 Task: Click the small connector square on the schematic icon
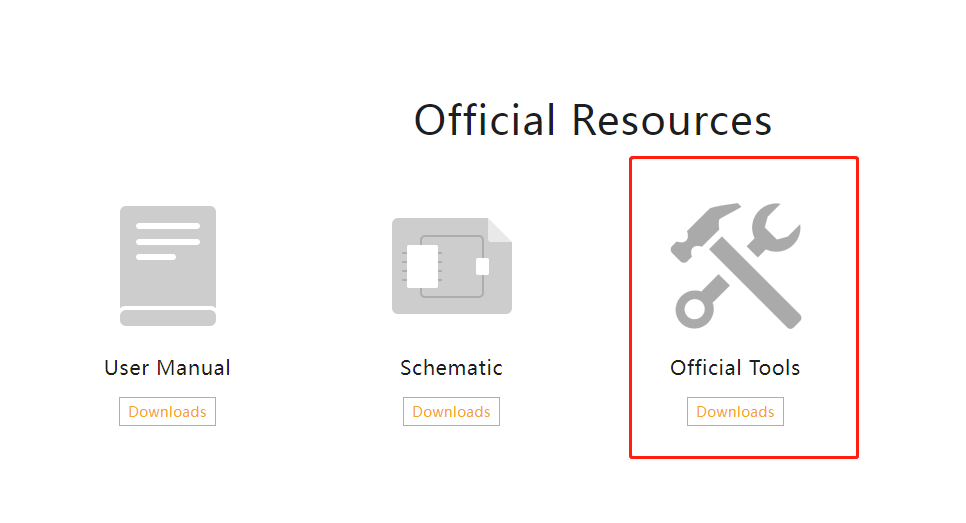tap(482, 266)
